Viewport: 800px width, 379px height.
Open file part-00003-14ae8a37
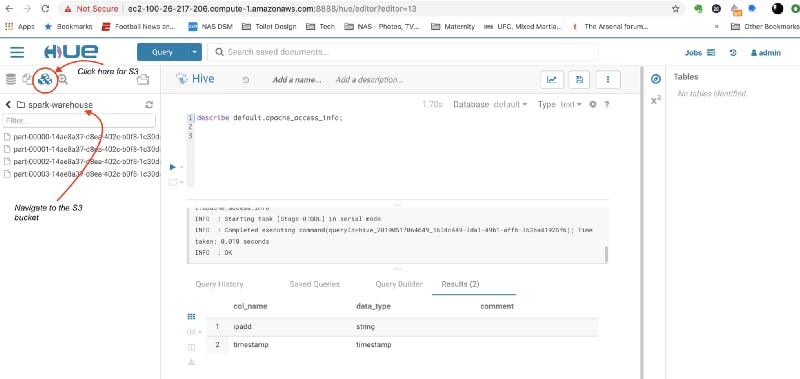81,174
